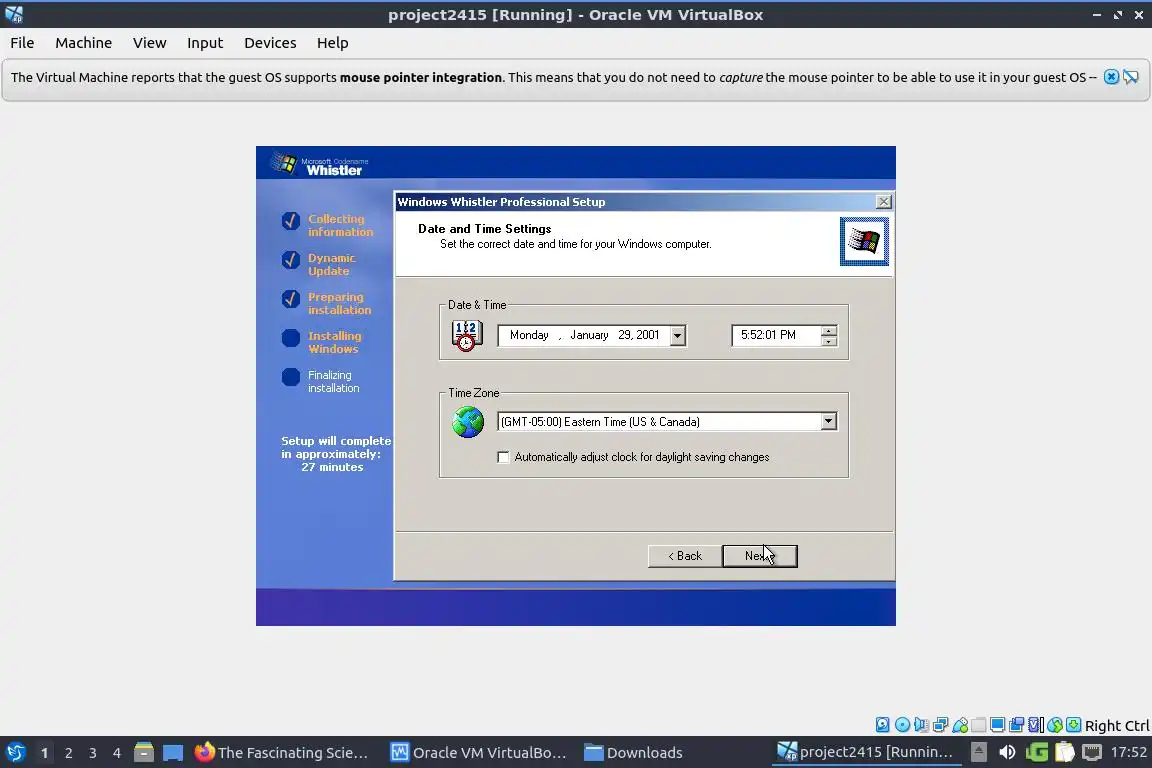The height and width of the screenshot is (768, 1152).
Task: Click the network adapters status icon
Action: pyautogui.click(x=940, y=725)
